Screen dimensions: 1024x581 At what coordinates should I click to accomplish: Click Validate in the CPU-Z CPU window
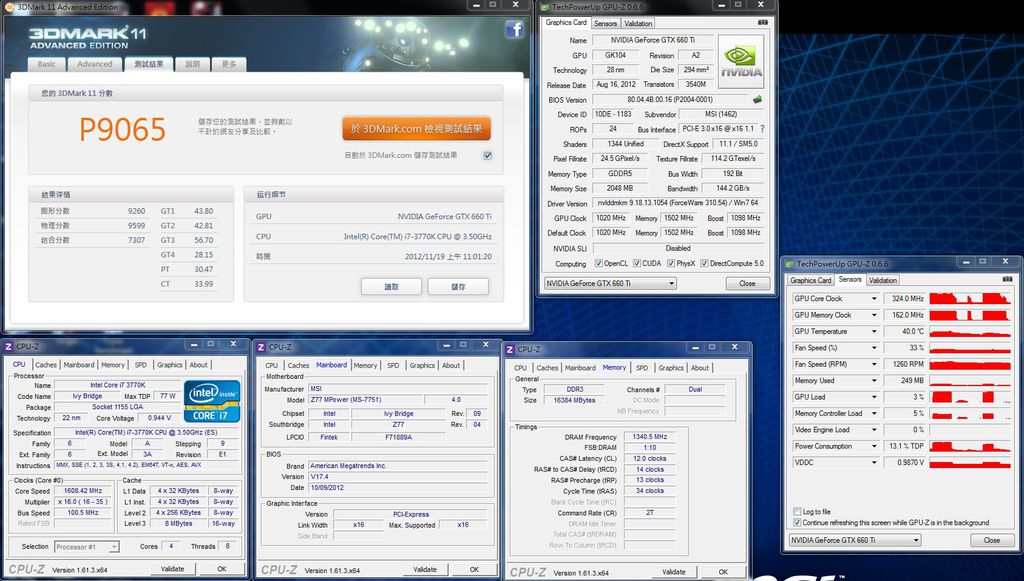[172, 569]
